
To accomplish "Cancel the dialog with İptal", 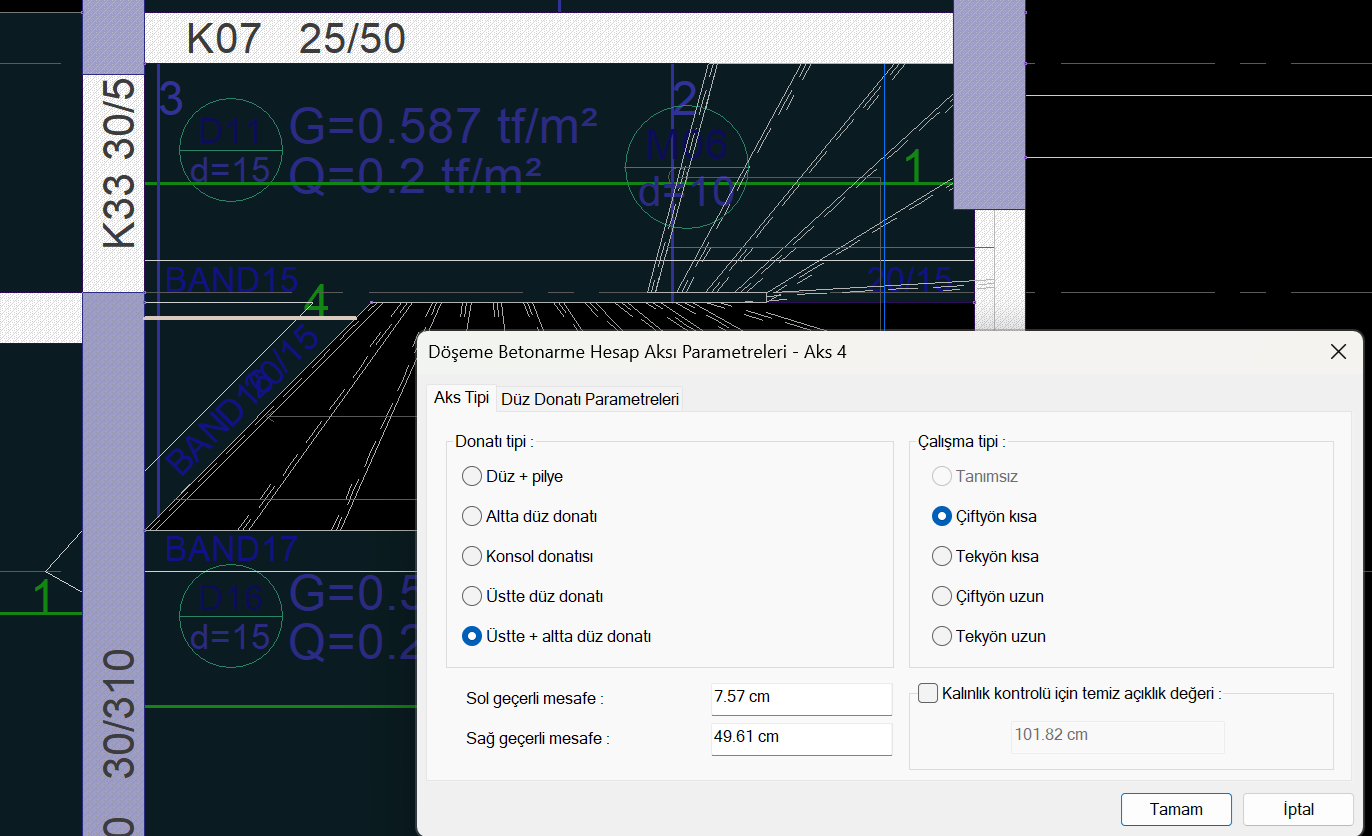I will coord(1297,810).
